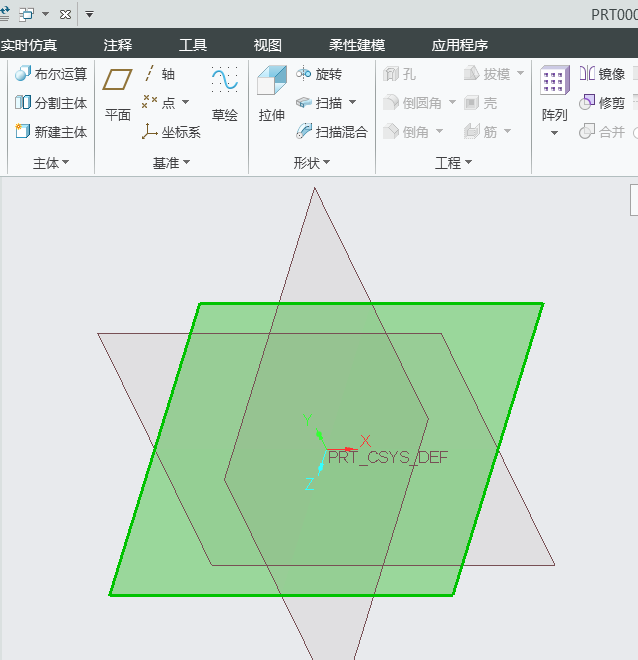Select the PRT_CSYS_DEF coordinate system label
This screenshot has height=660, width=638.
[x=388, y=457]
